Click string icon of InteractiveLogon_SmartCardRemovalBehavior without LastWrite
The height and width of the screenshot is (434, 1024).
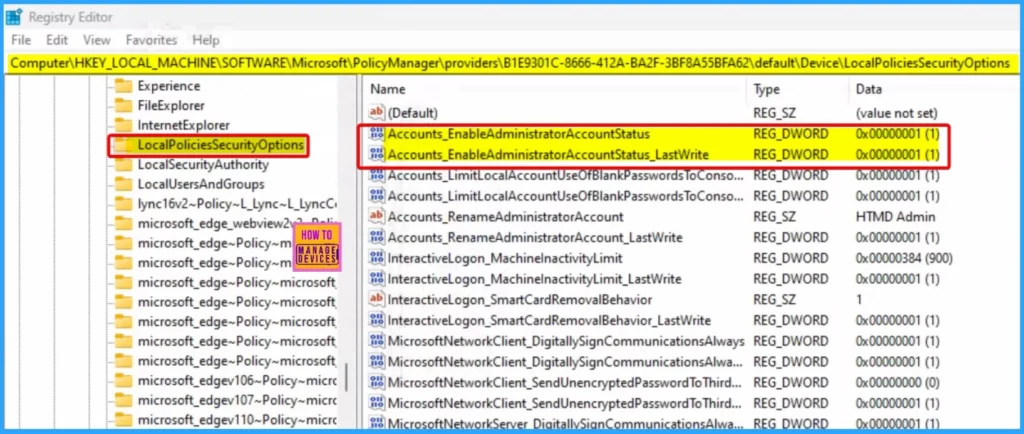pos(377,300)
